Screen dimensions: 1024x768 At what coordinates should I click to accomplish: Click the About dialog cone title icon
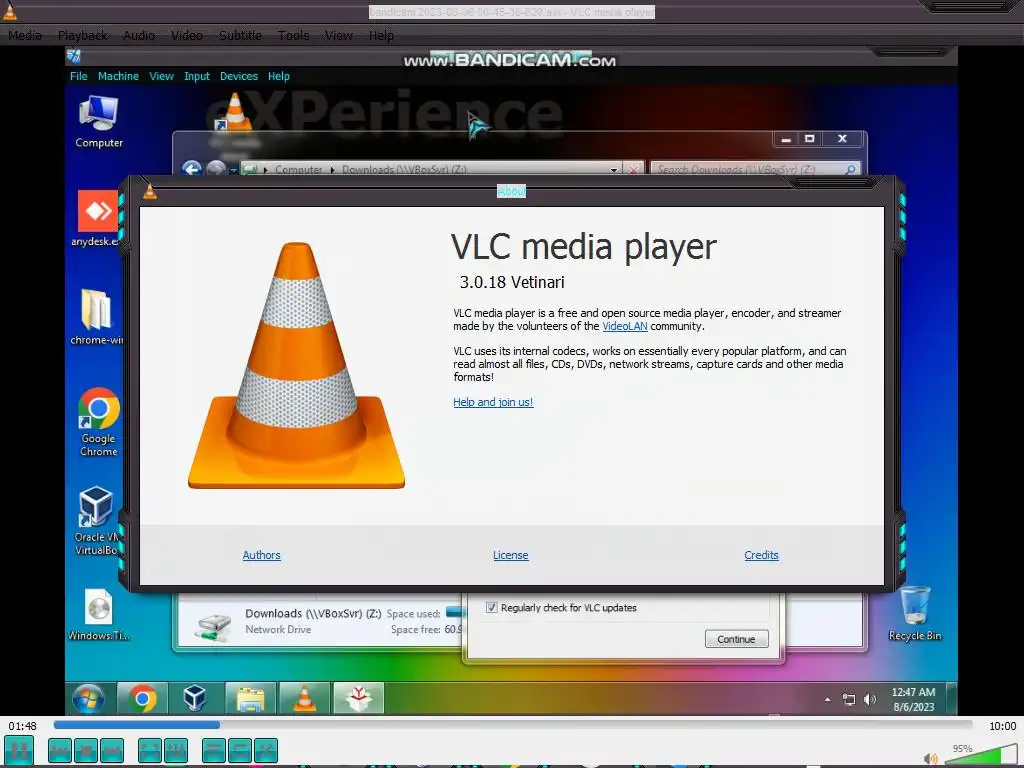point(150,191)
